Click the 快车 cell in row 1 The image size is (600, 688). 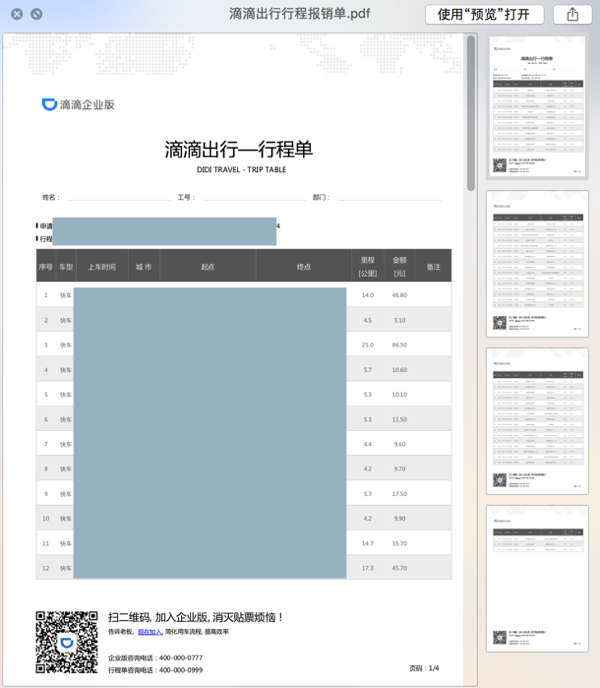click(66, 295)
